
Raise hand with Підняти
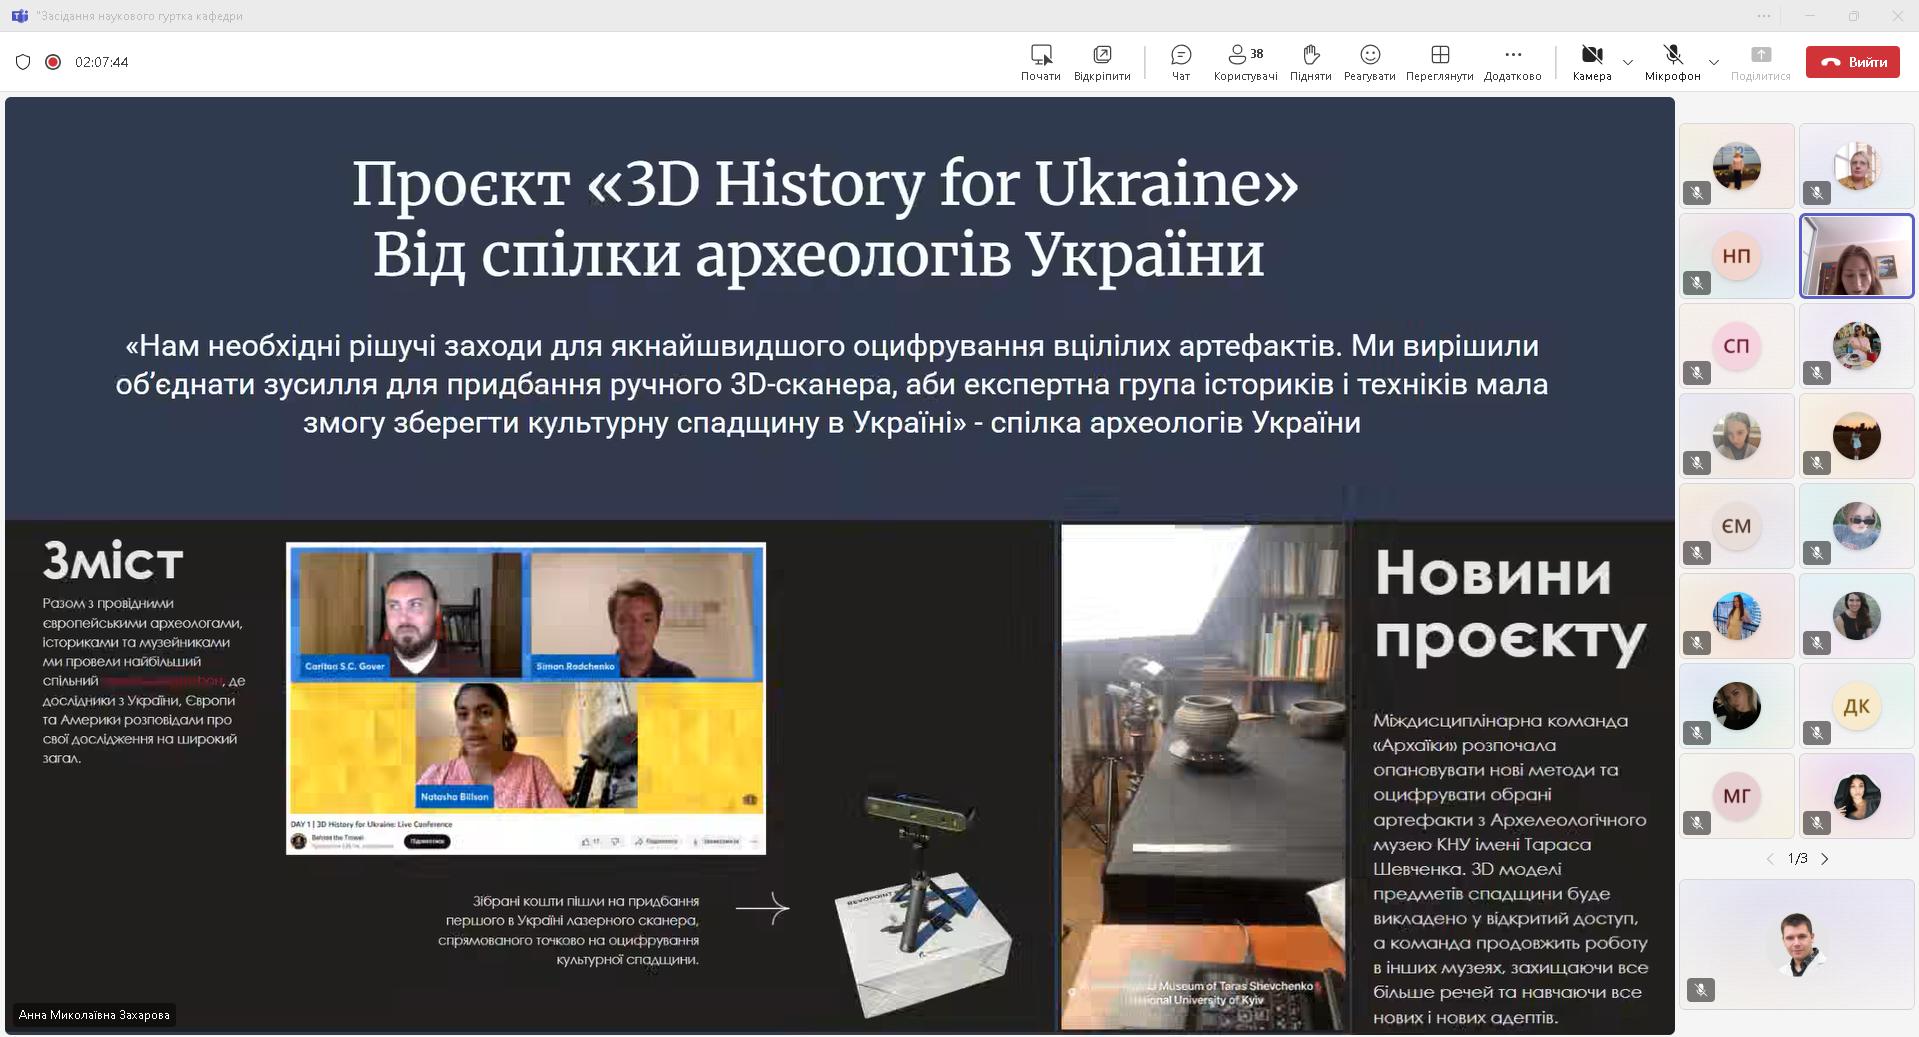point(1310,62)
